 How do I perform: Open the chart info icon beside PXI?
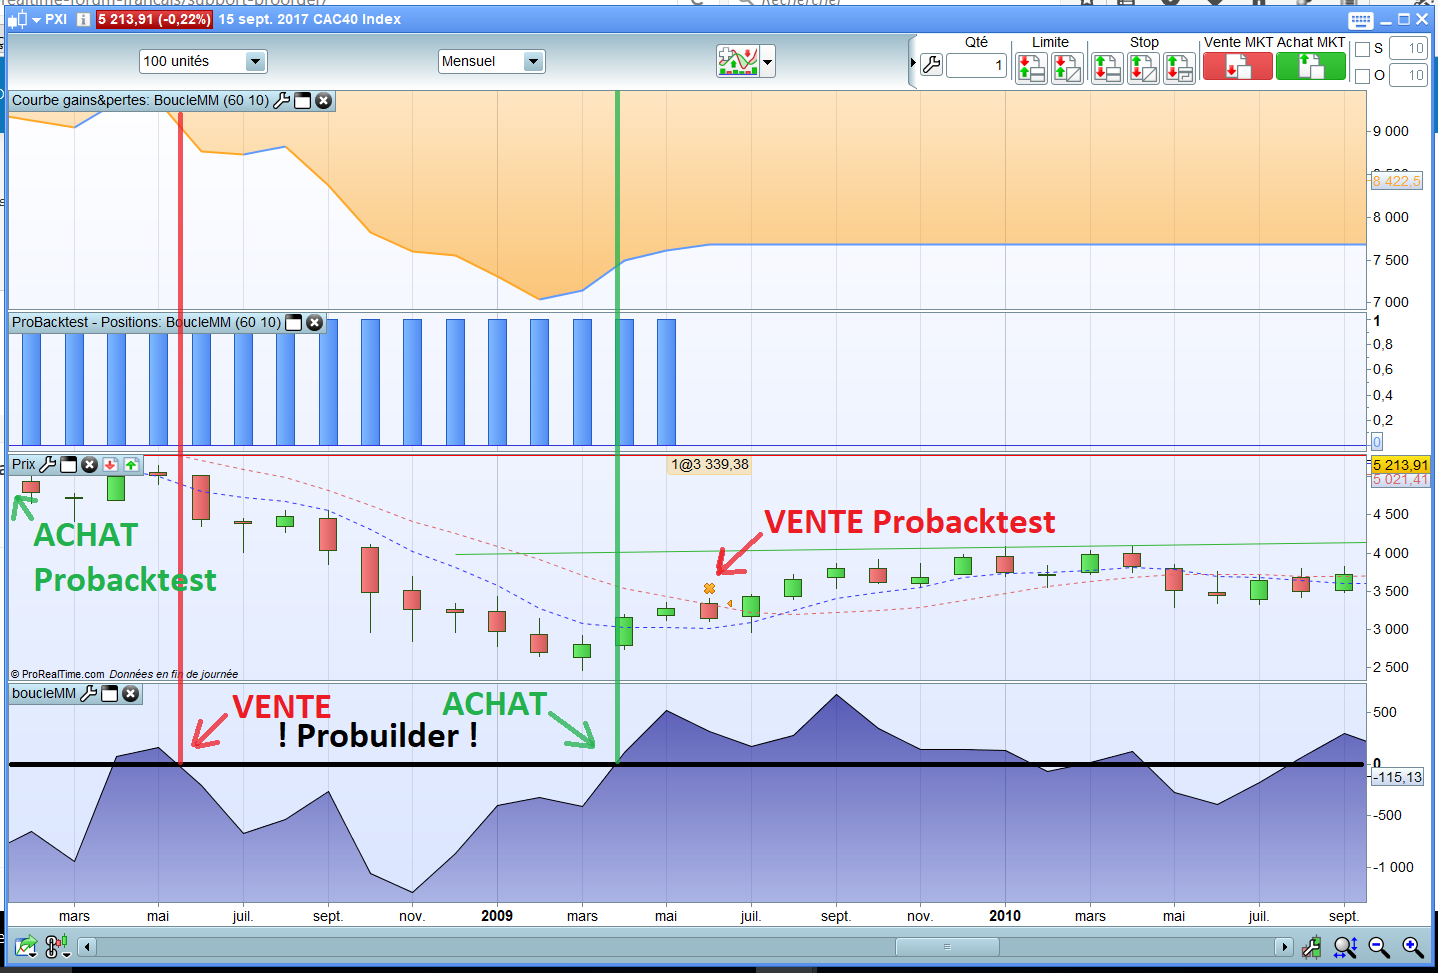(83, 19)
